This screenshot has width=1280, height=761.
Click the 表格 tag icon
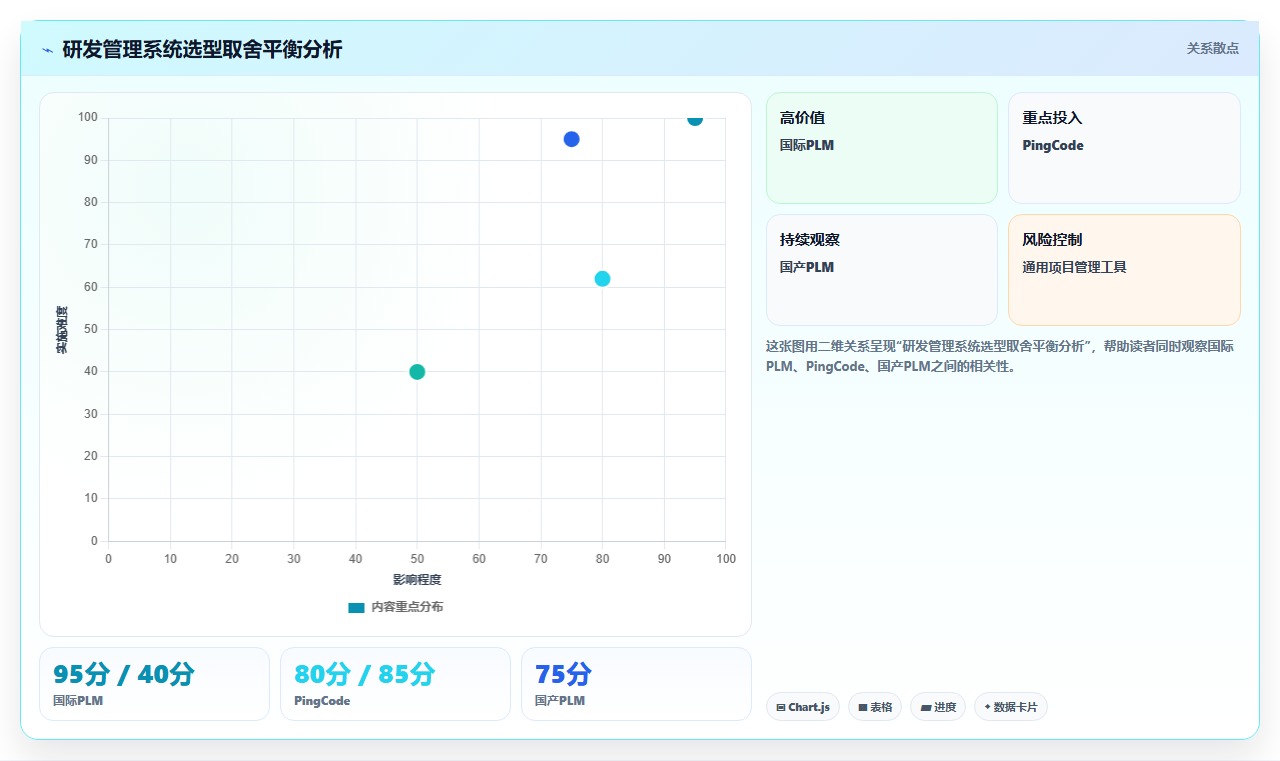pos(863,708)
